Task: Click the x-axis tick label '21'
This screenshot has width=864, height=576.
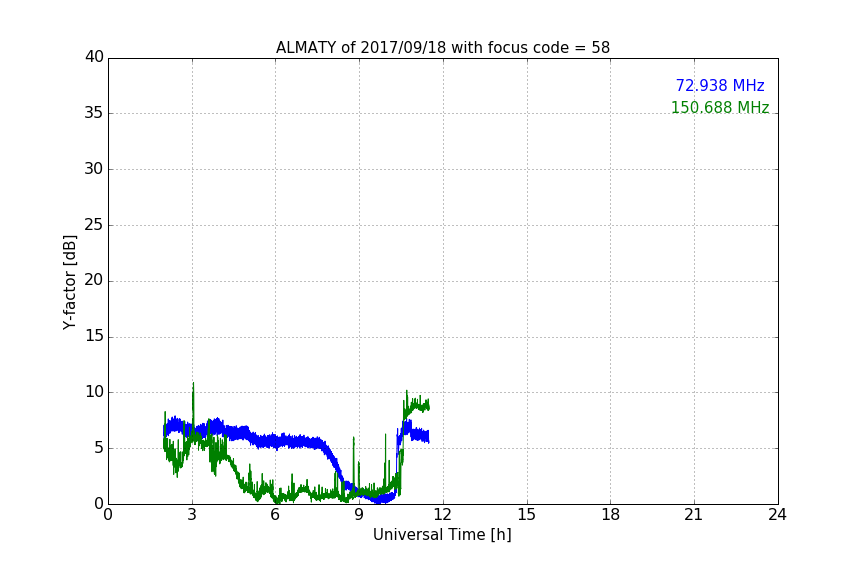Action: point(694,515)
